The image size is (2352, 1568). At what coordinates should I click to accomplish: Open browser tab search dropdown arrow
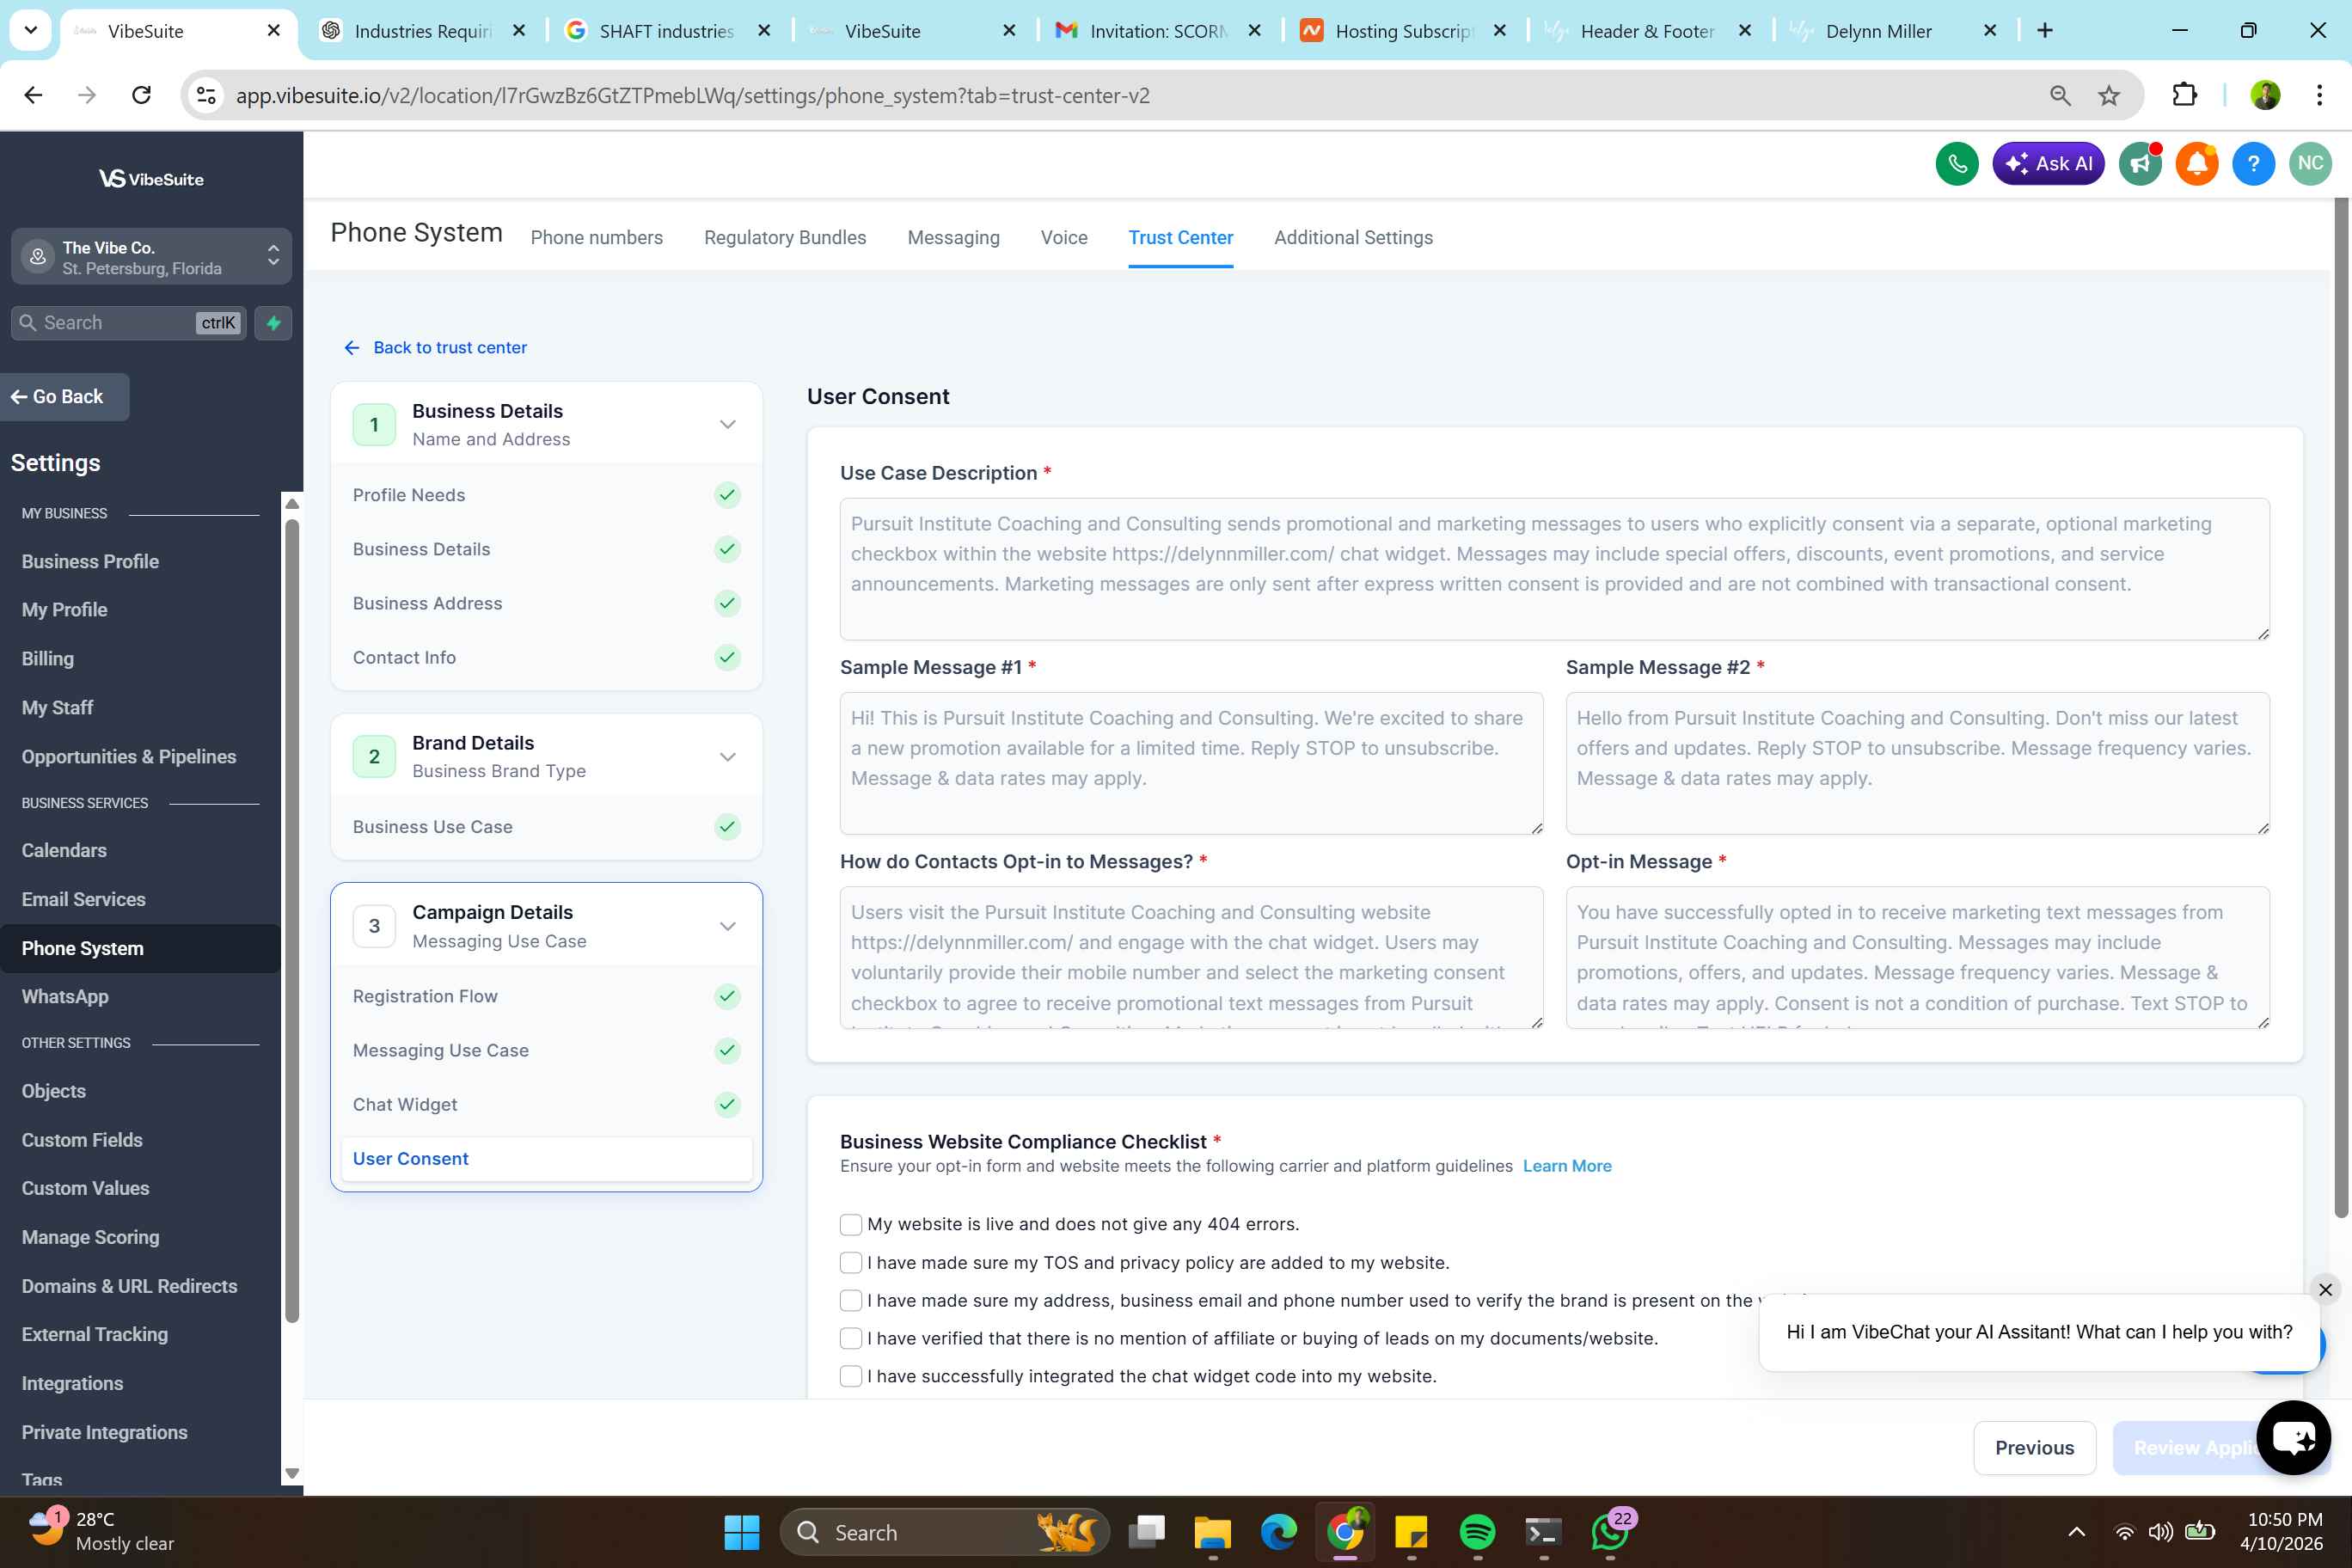pos(31,30)
